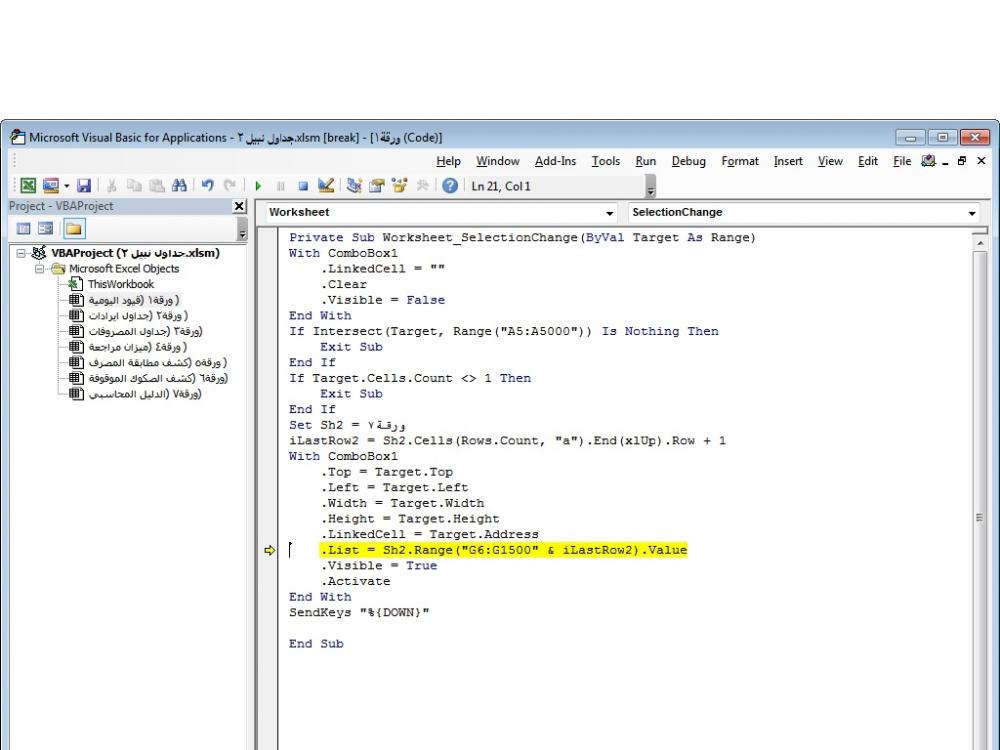Toggle Design Mode icon
The height and width of the screenshot is (750, 1000).
(326, 186)
